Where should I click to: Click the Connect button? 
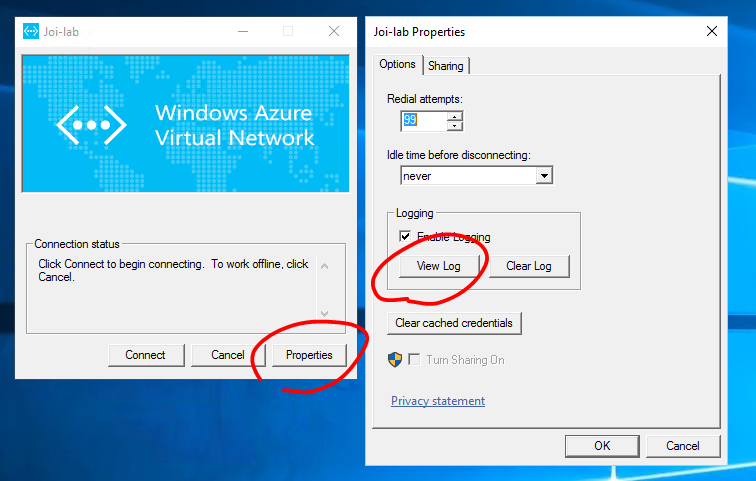[x=145, y=355]
